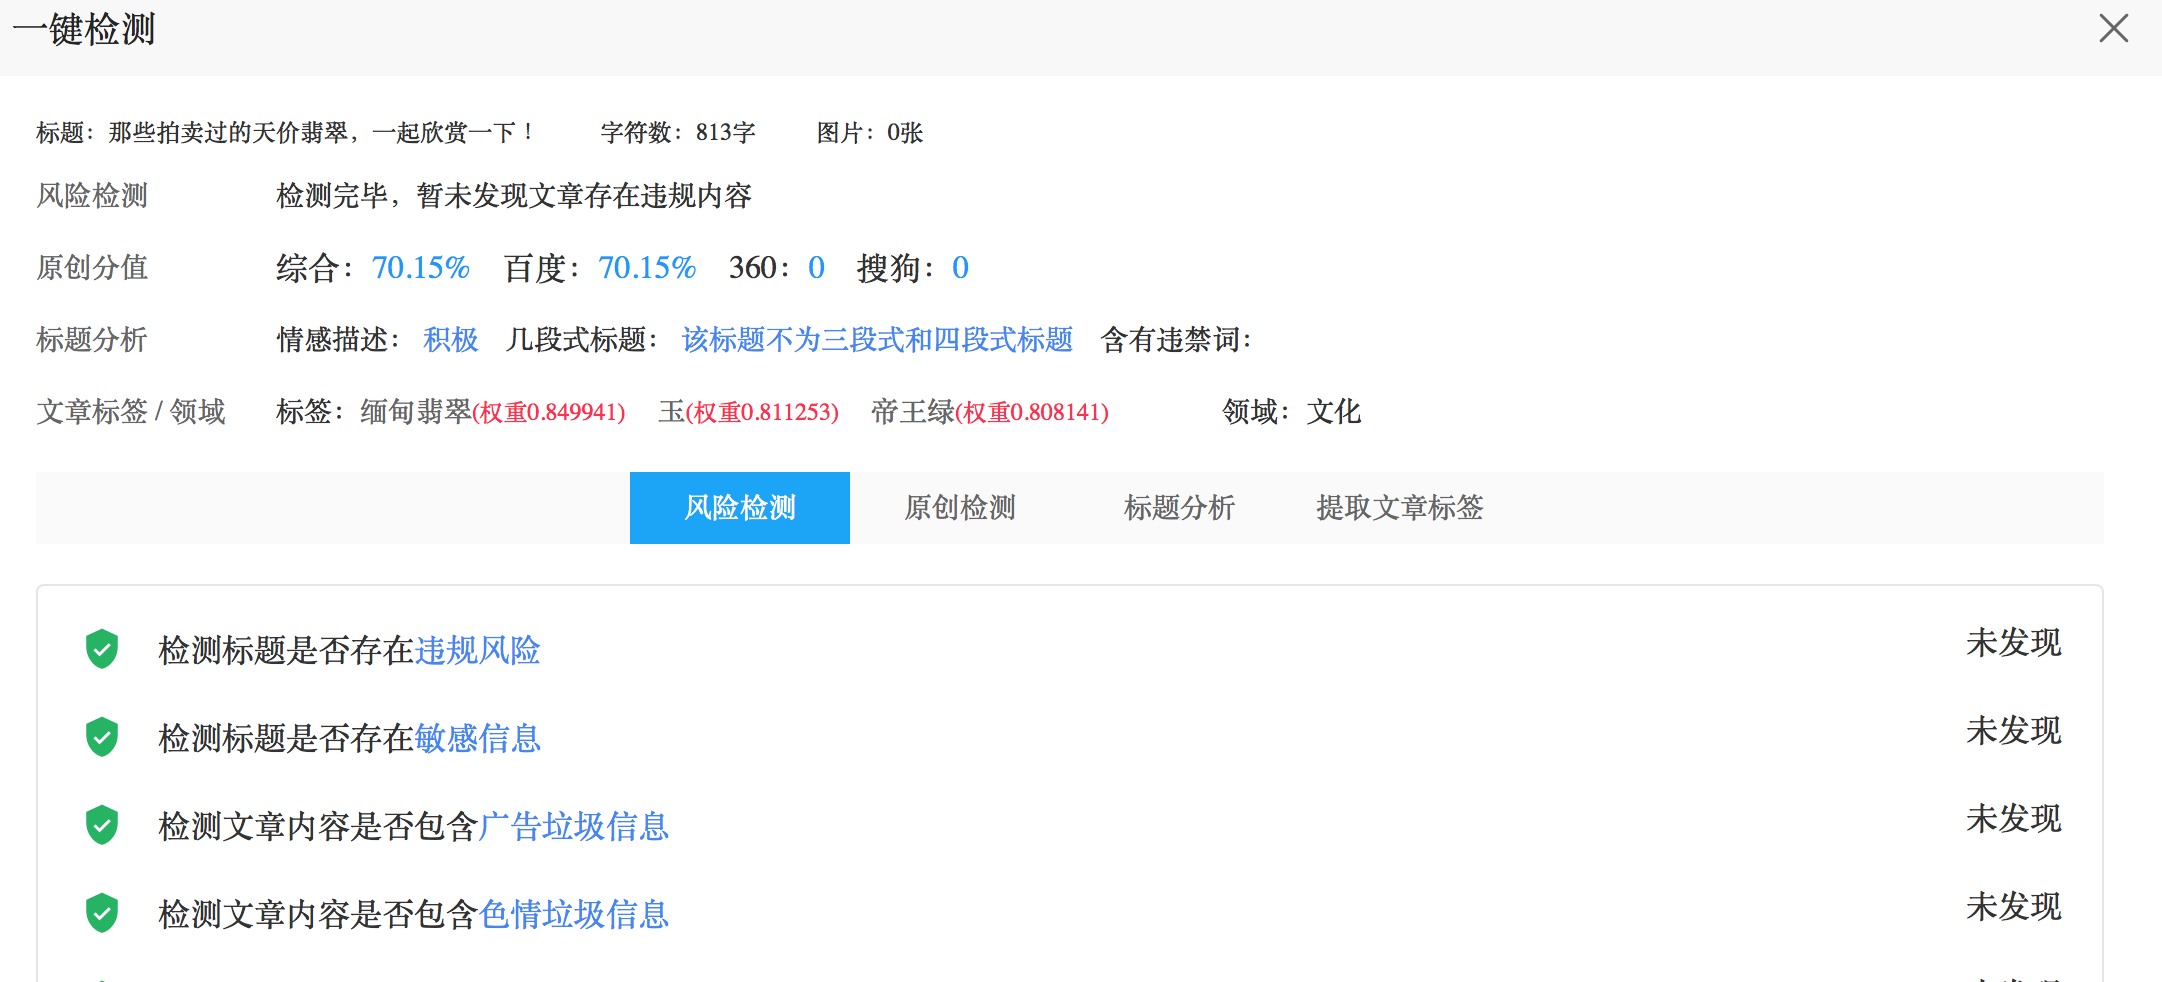Click the shield icon beside 色情垃圾信息 row
Screen dimensions: 2162x982
click(101, 911)
